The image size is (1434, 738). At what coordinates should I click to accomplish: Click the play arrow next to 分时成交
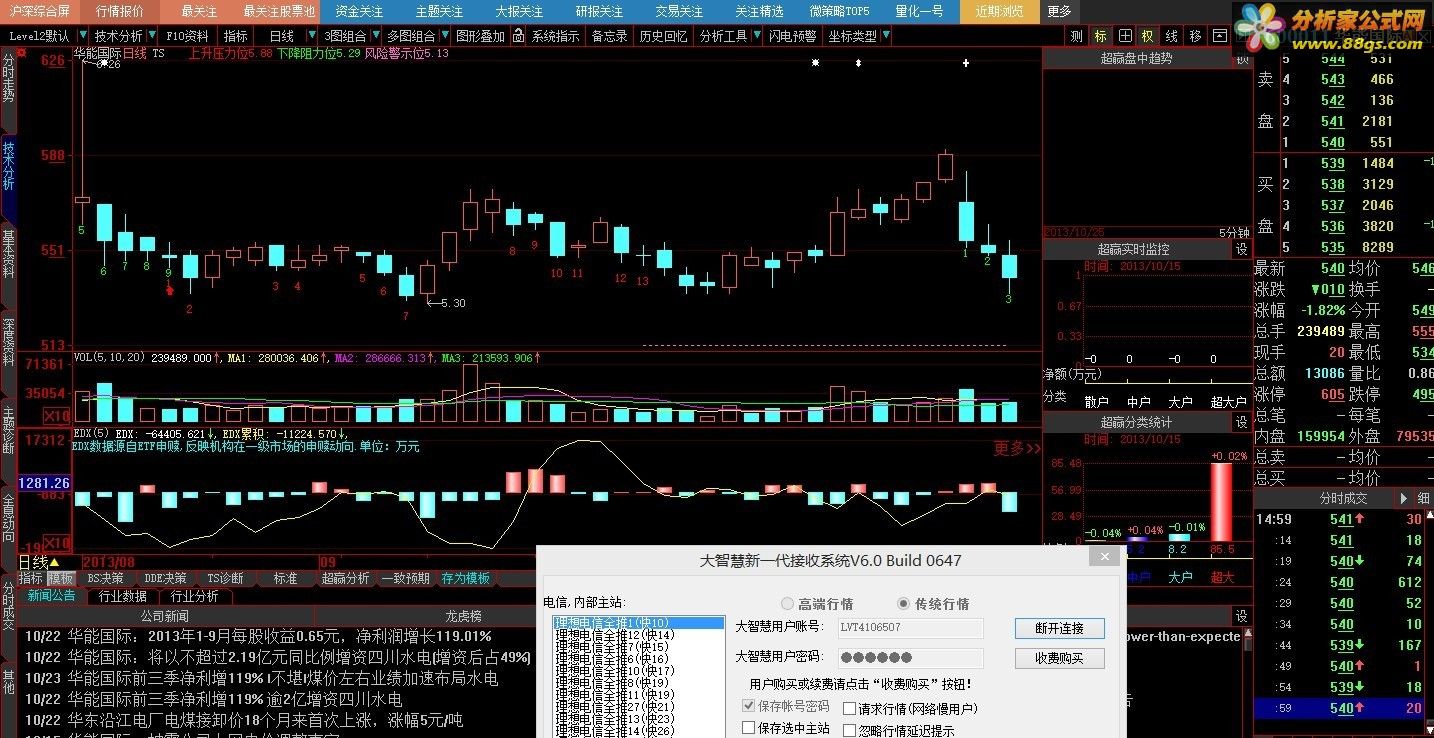pos(1404,498)
